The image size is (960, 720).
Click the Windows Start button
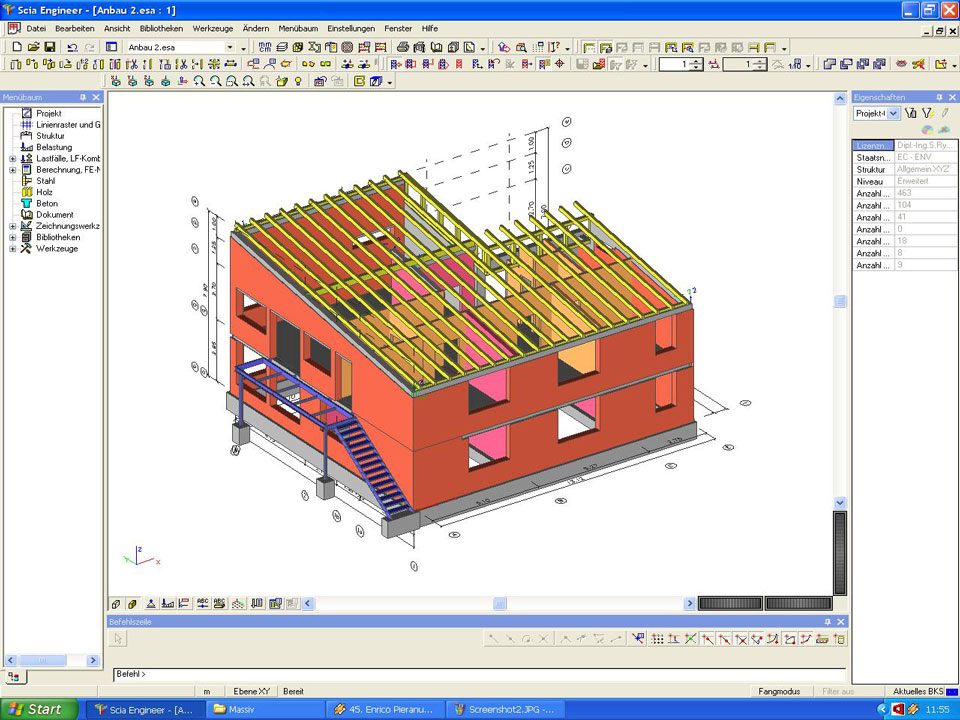(38, 709)
